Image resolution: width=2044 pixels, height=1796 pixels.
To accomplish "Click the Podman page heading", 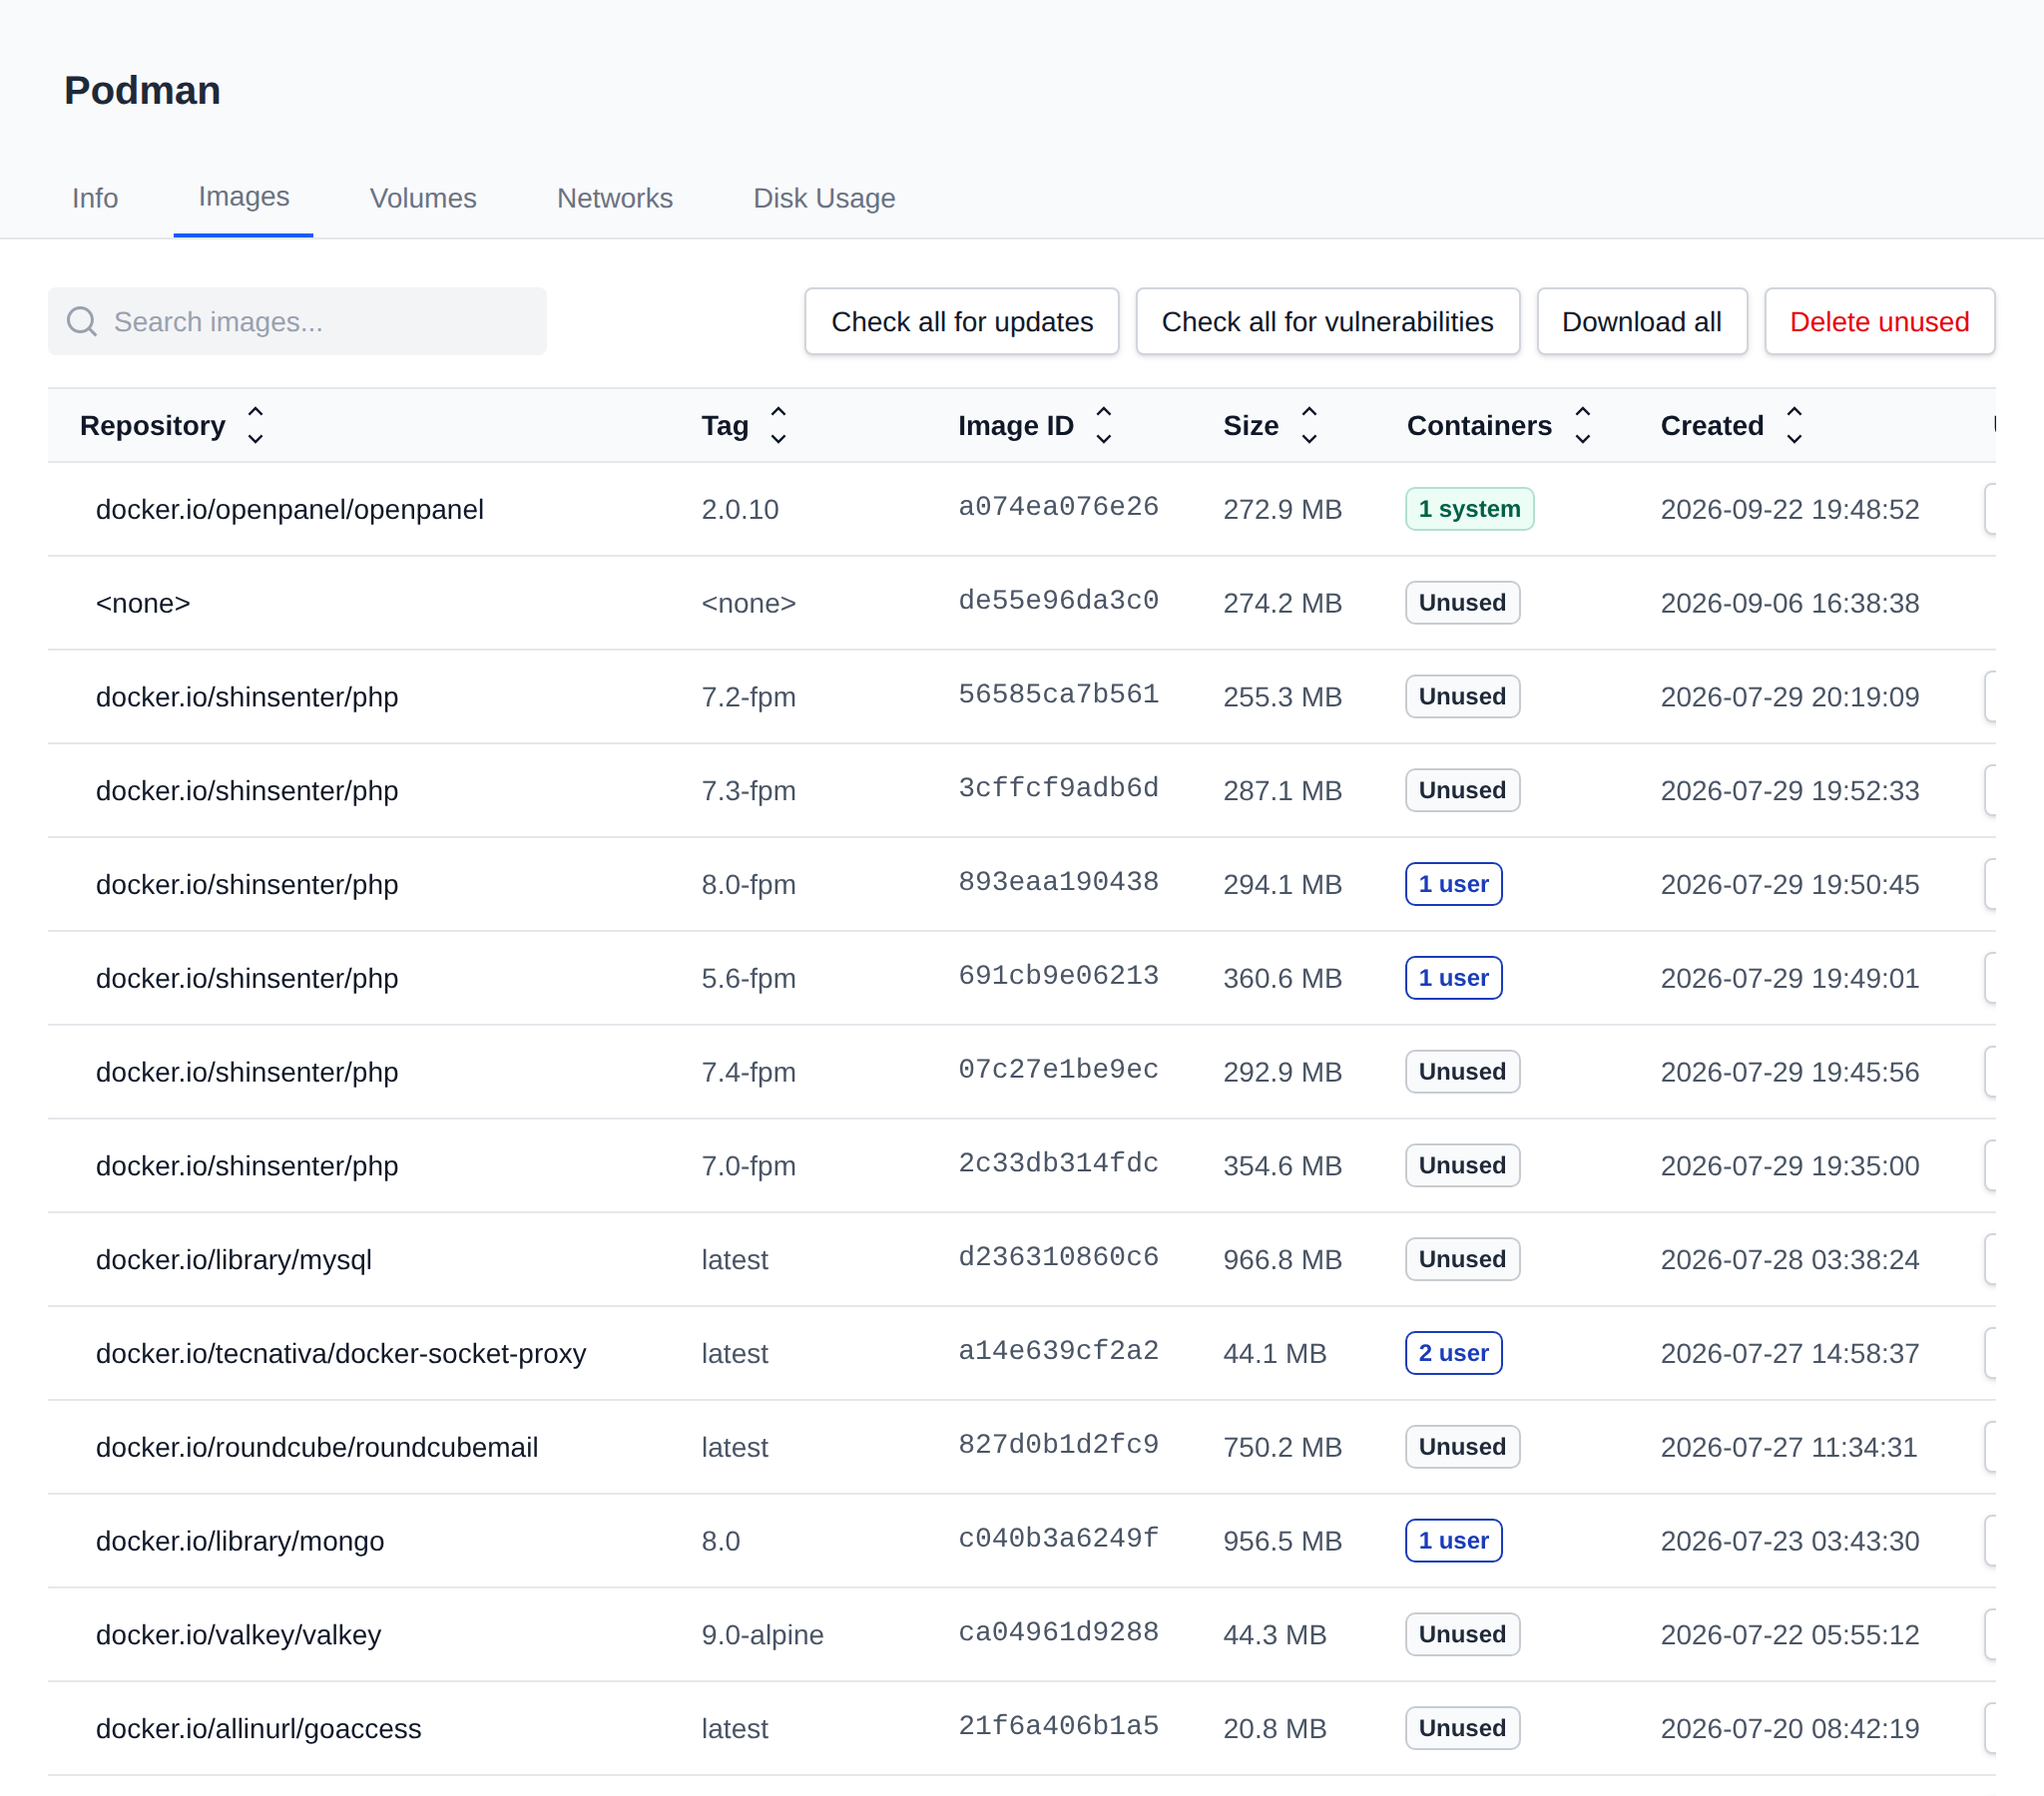I will (x=142, y=90).
